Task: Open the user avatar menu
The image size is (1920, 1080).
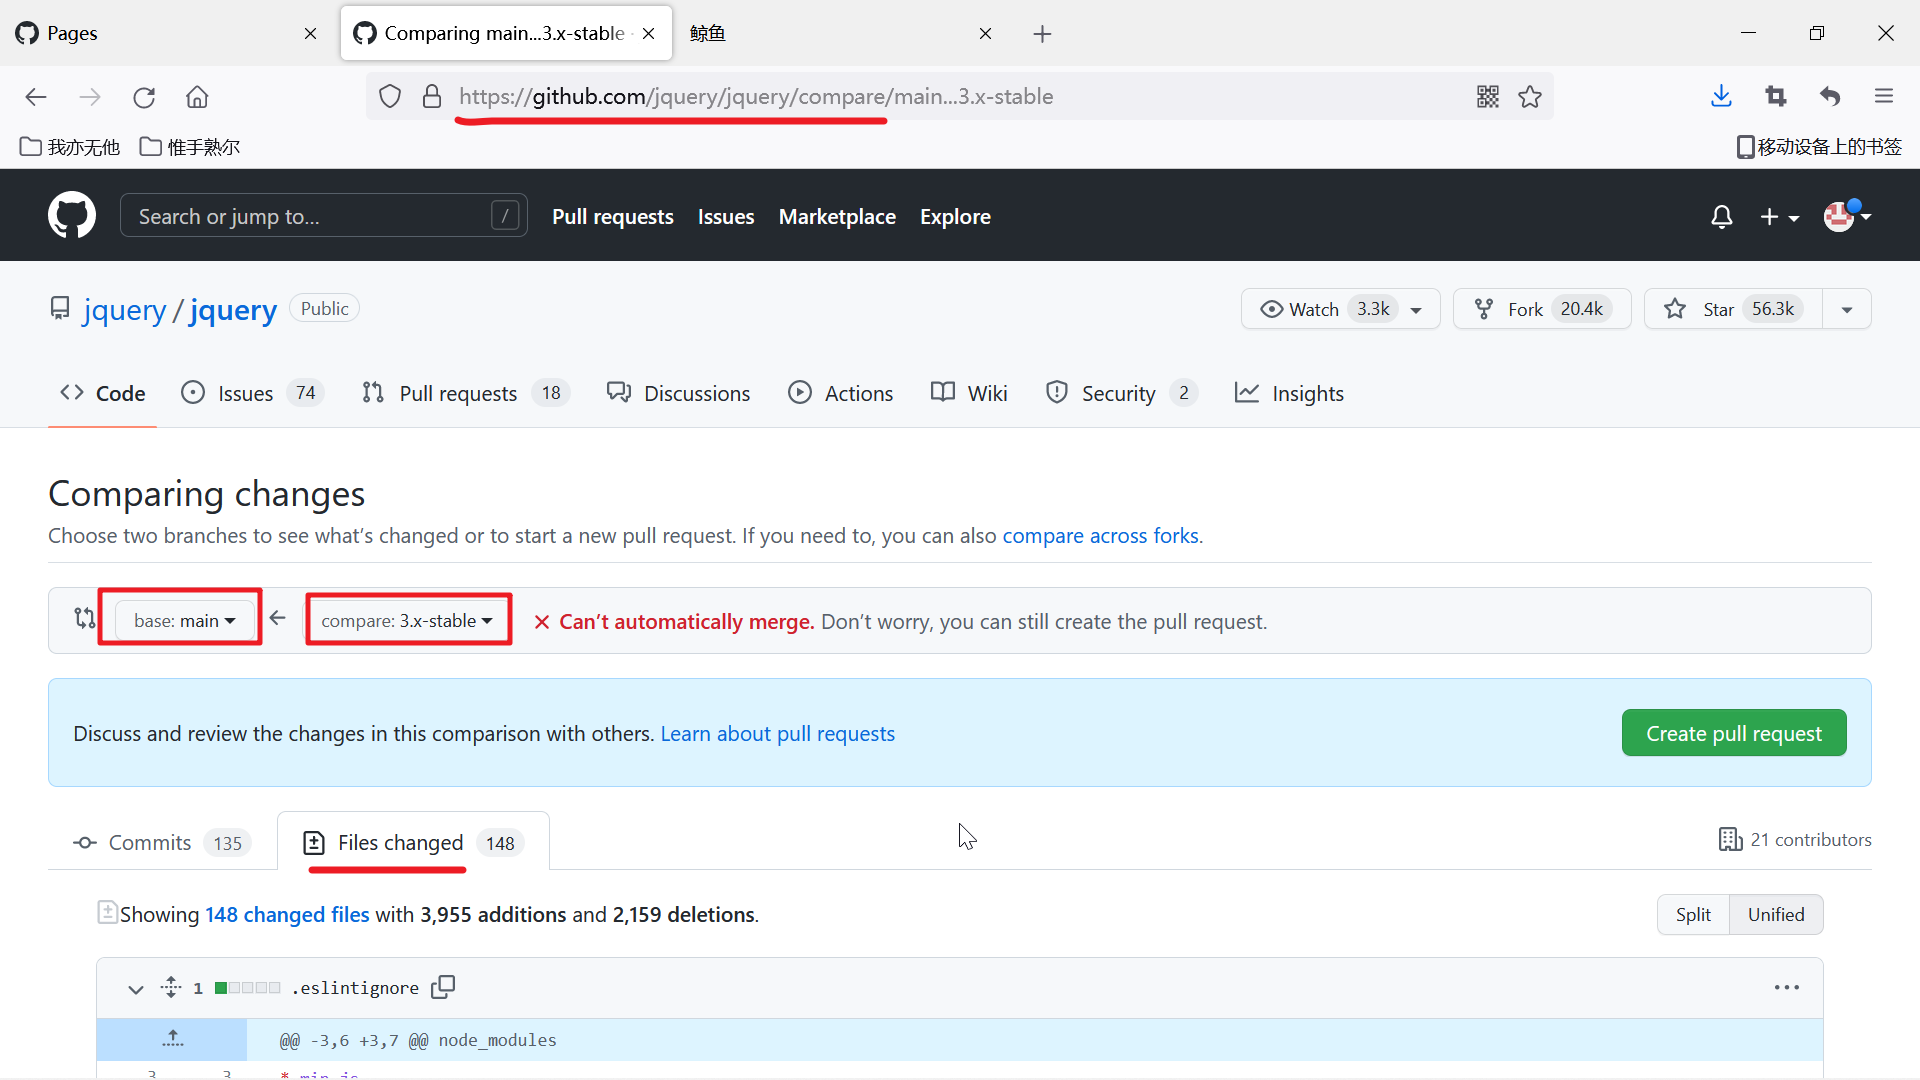Action: pyautogui.click(x=1847, y=216)
